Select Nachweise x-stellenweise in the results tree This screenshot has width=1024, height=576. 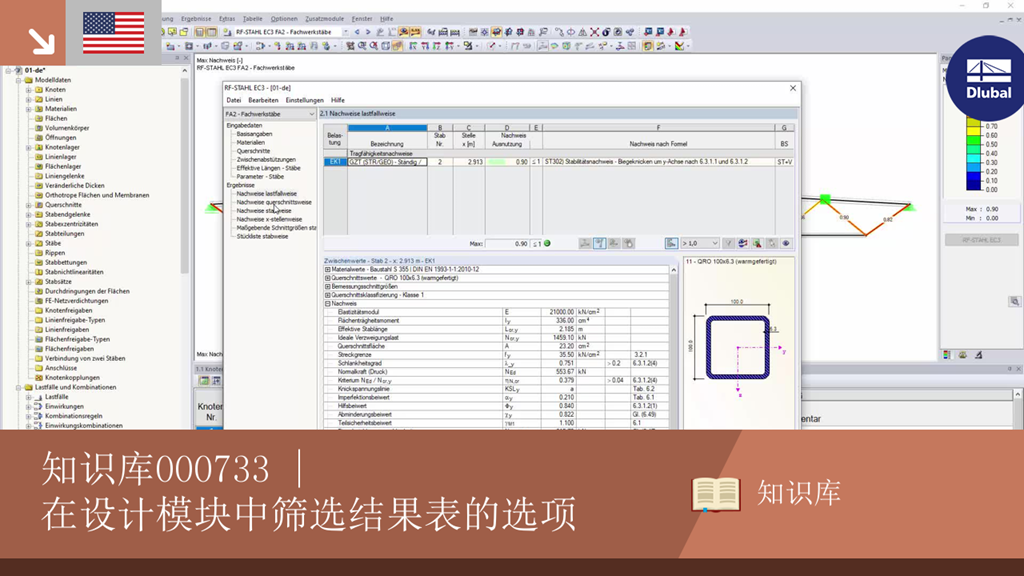coord(269,219)
